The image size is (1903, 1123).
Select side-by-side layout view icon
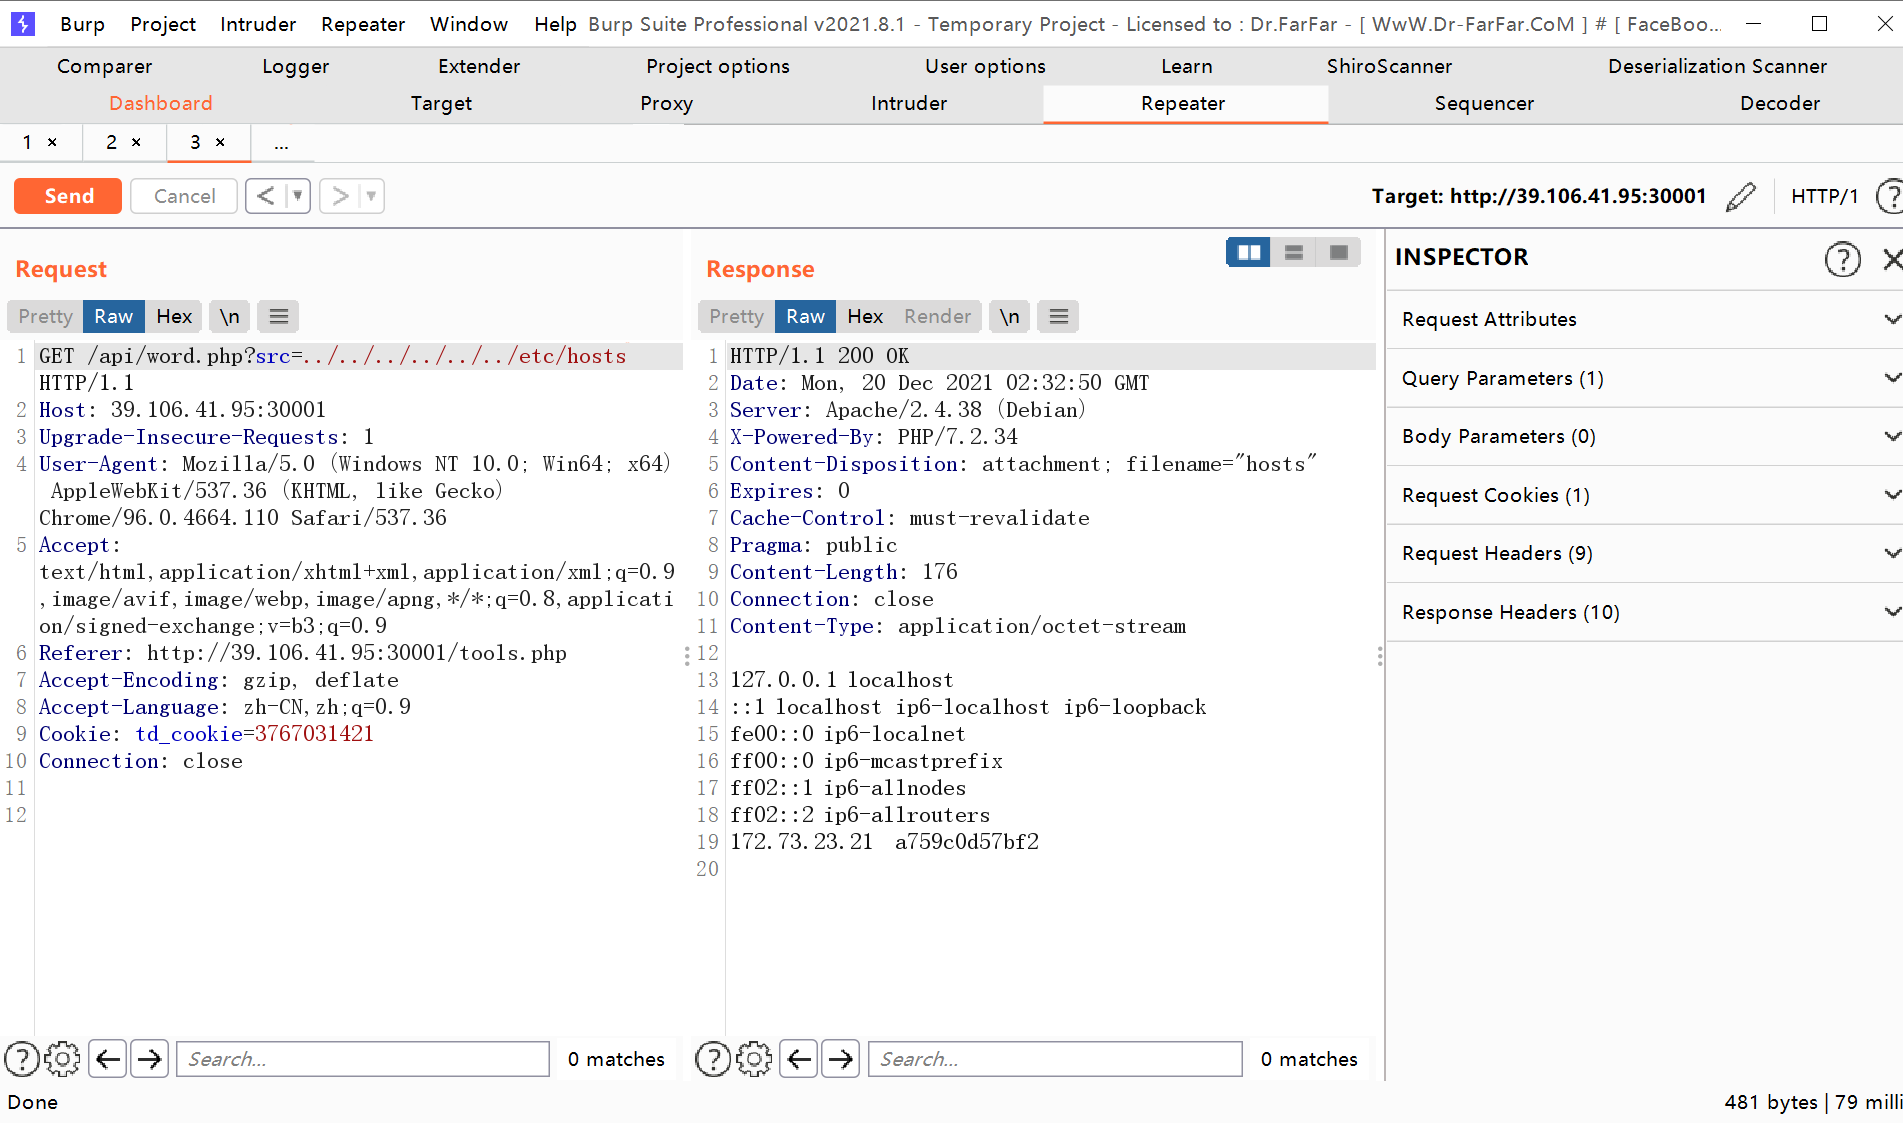point(1249,252)
